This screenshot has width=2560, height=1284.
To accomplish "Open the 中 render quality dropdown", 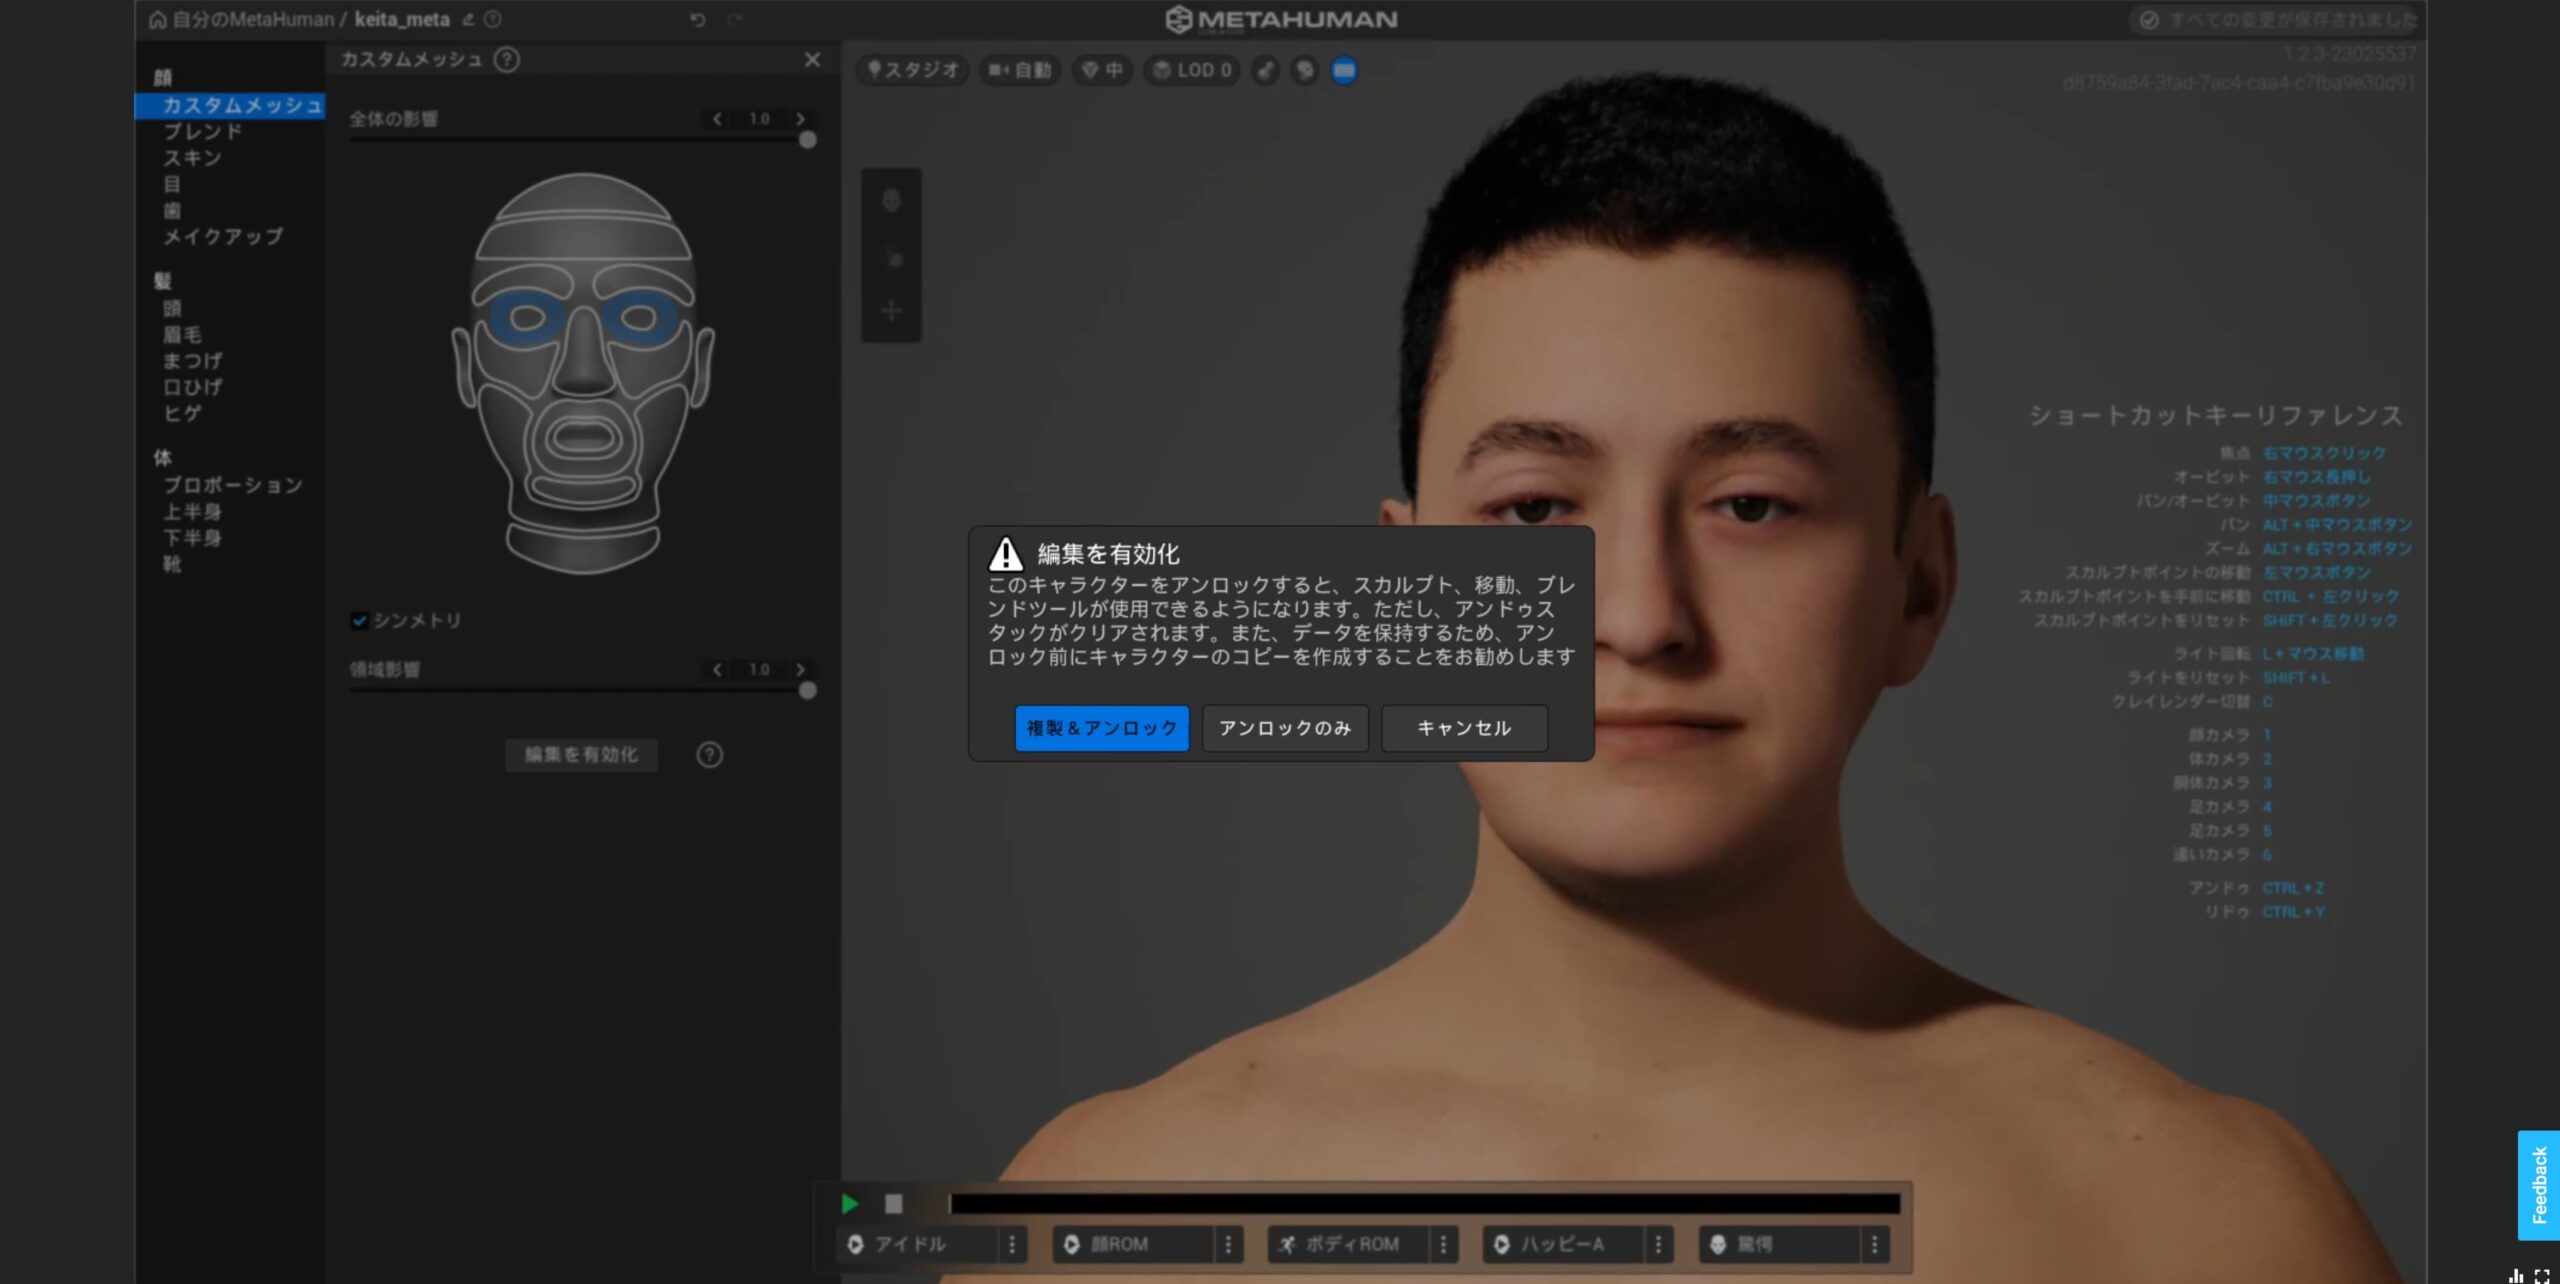I will coord(1102,70).
